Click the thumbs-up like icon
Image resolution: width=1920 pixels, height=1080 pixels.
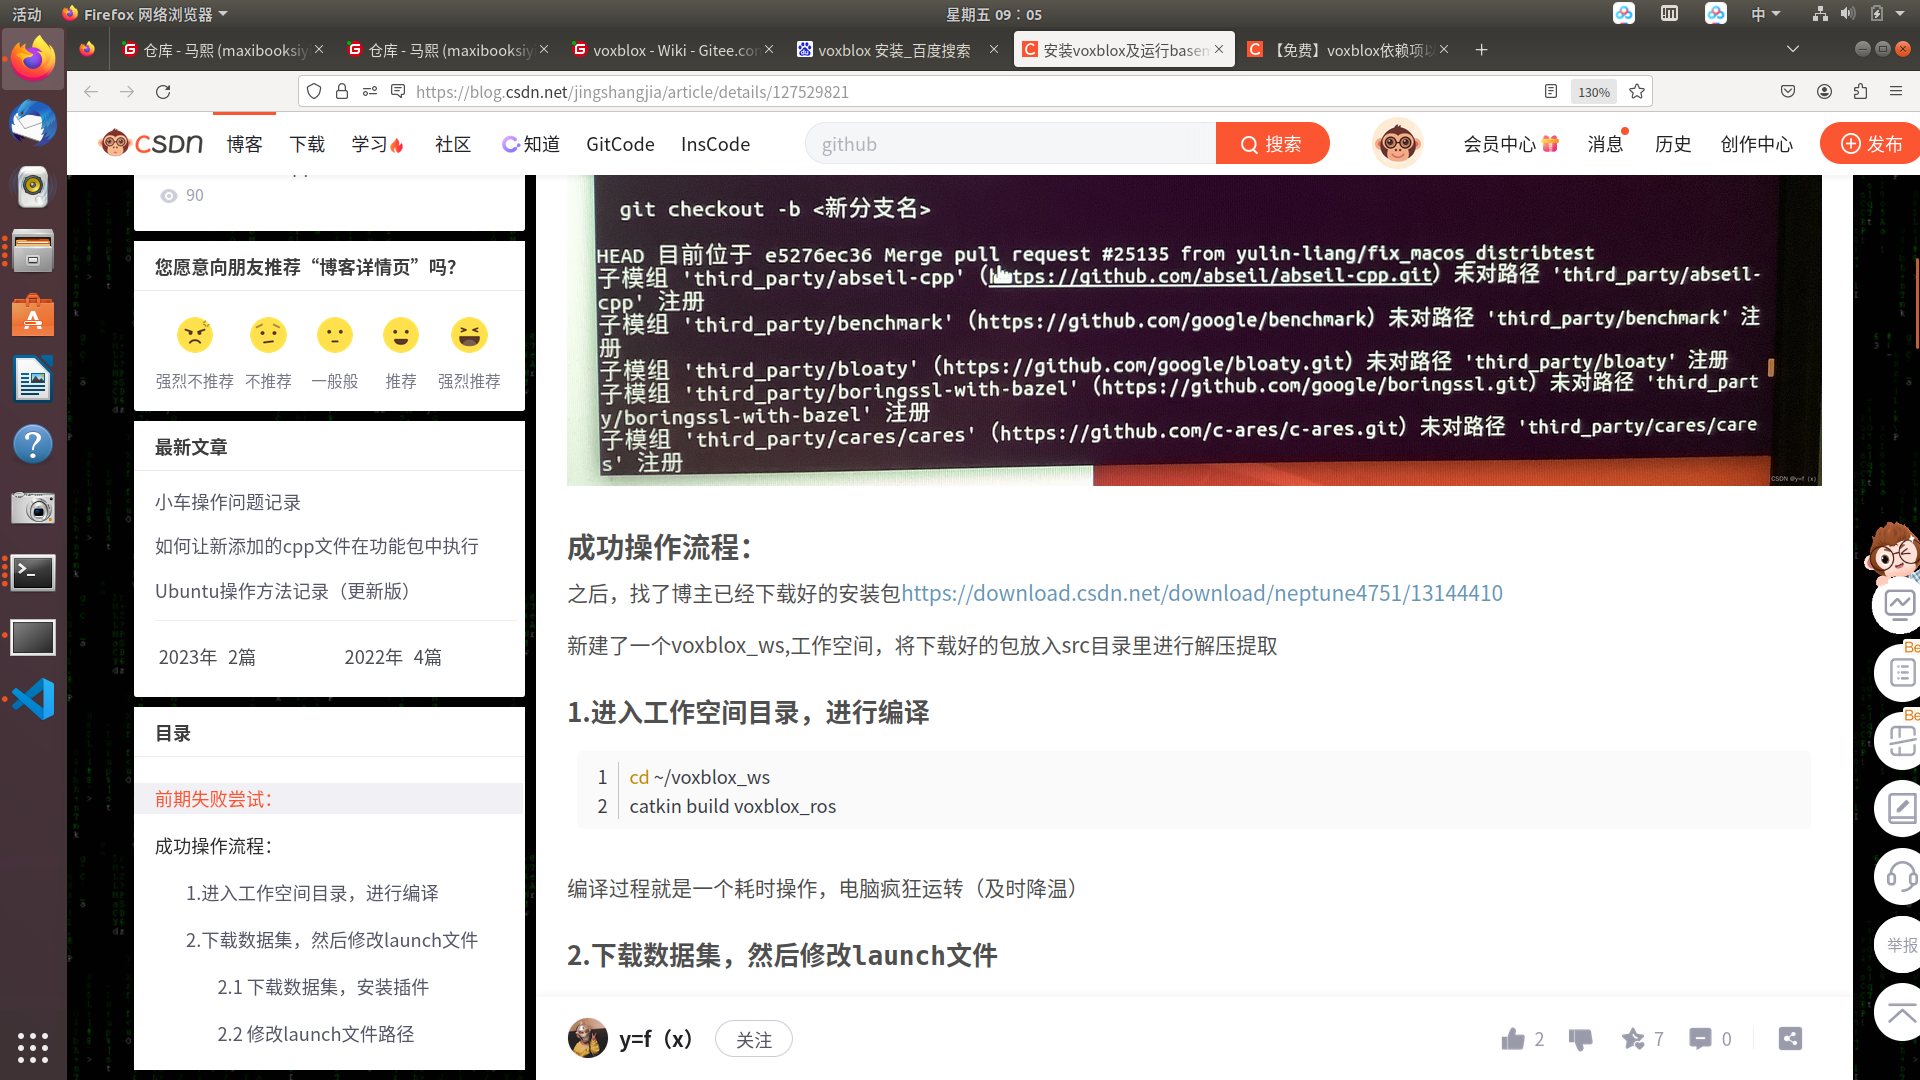pos(1512,1039)
